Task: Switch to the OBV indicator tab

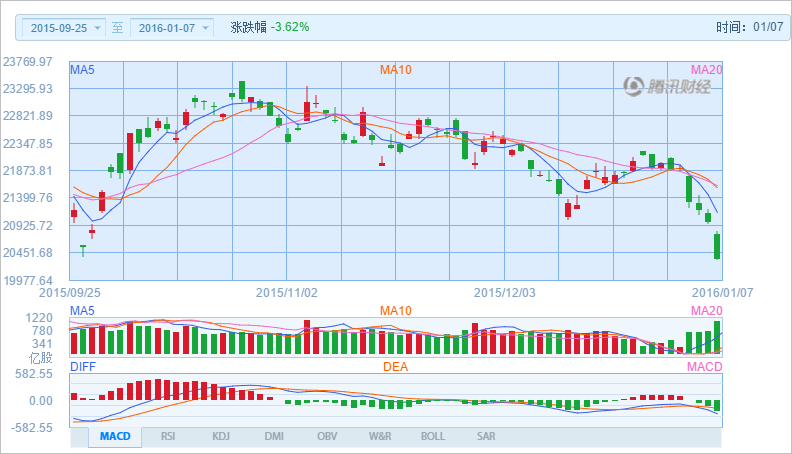Action: tap(327, 436)
